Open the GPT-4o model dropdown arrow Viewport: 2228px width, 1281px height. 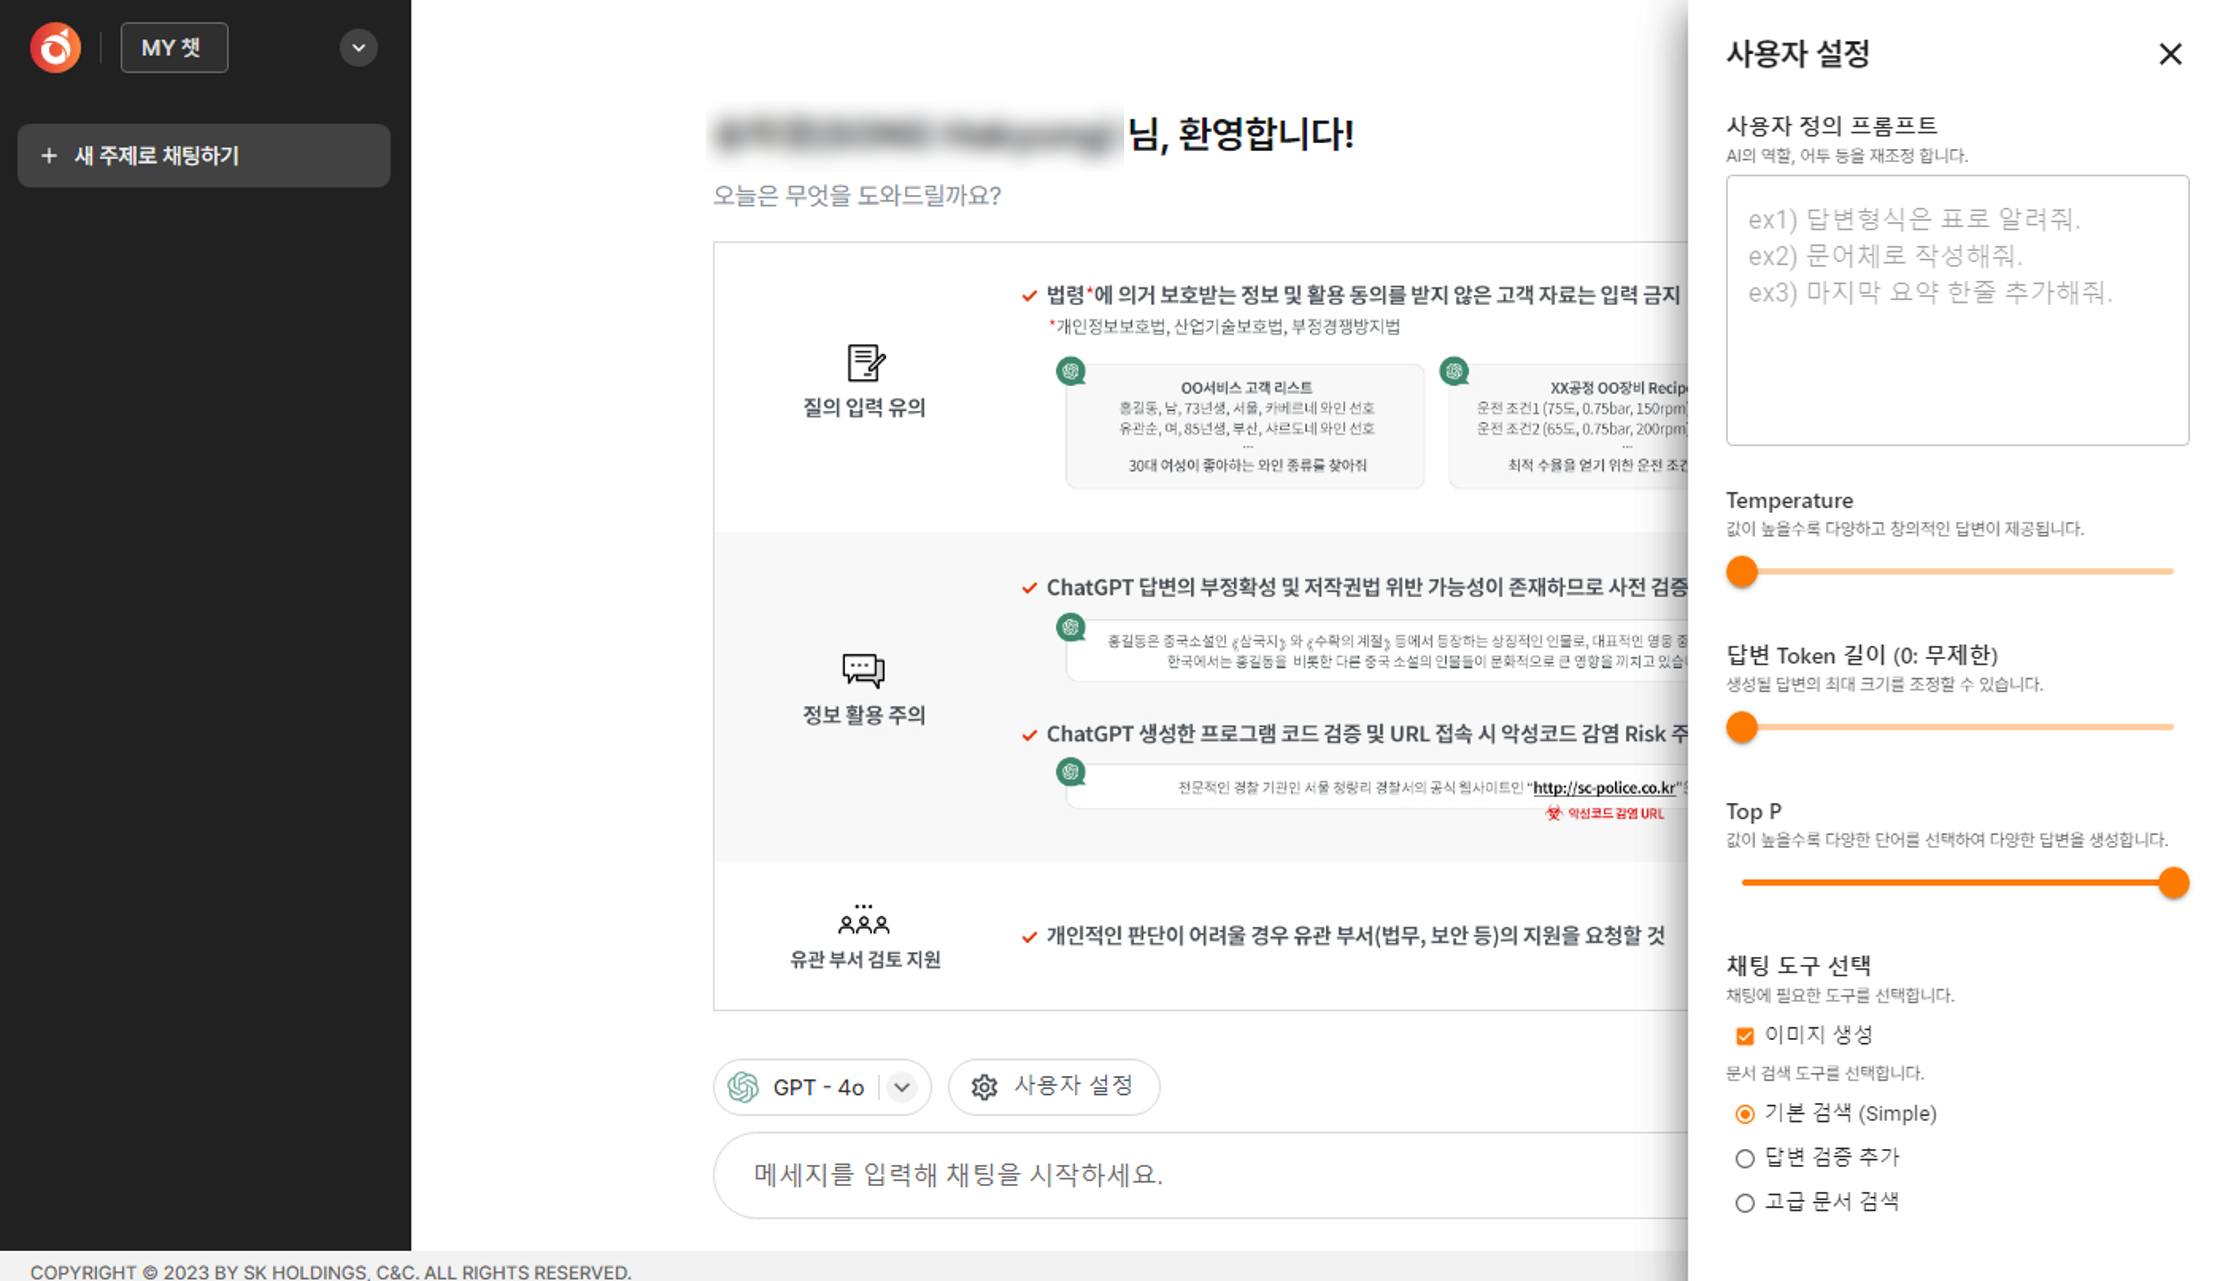[x=902, y=1087]
